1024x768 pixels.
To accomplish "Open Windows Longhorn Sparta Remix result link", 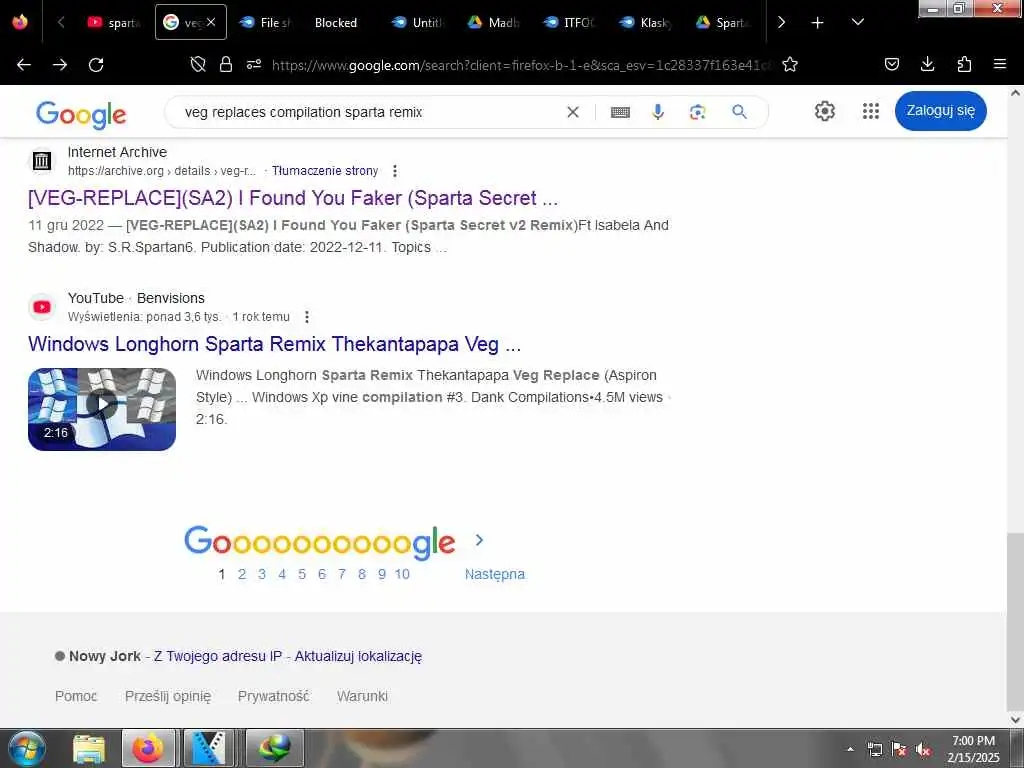I will pyautogui.click(x=274, y=344).
